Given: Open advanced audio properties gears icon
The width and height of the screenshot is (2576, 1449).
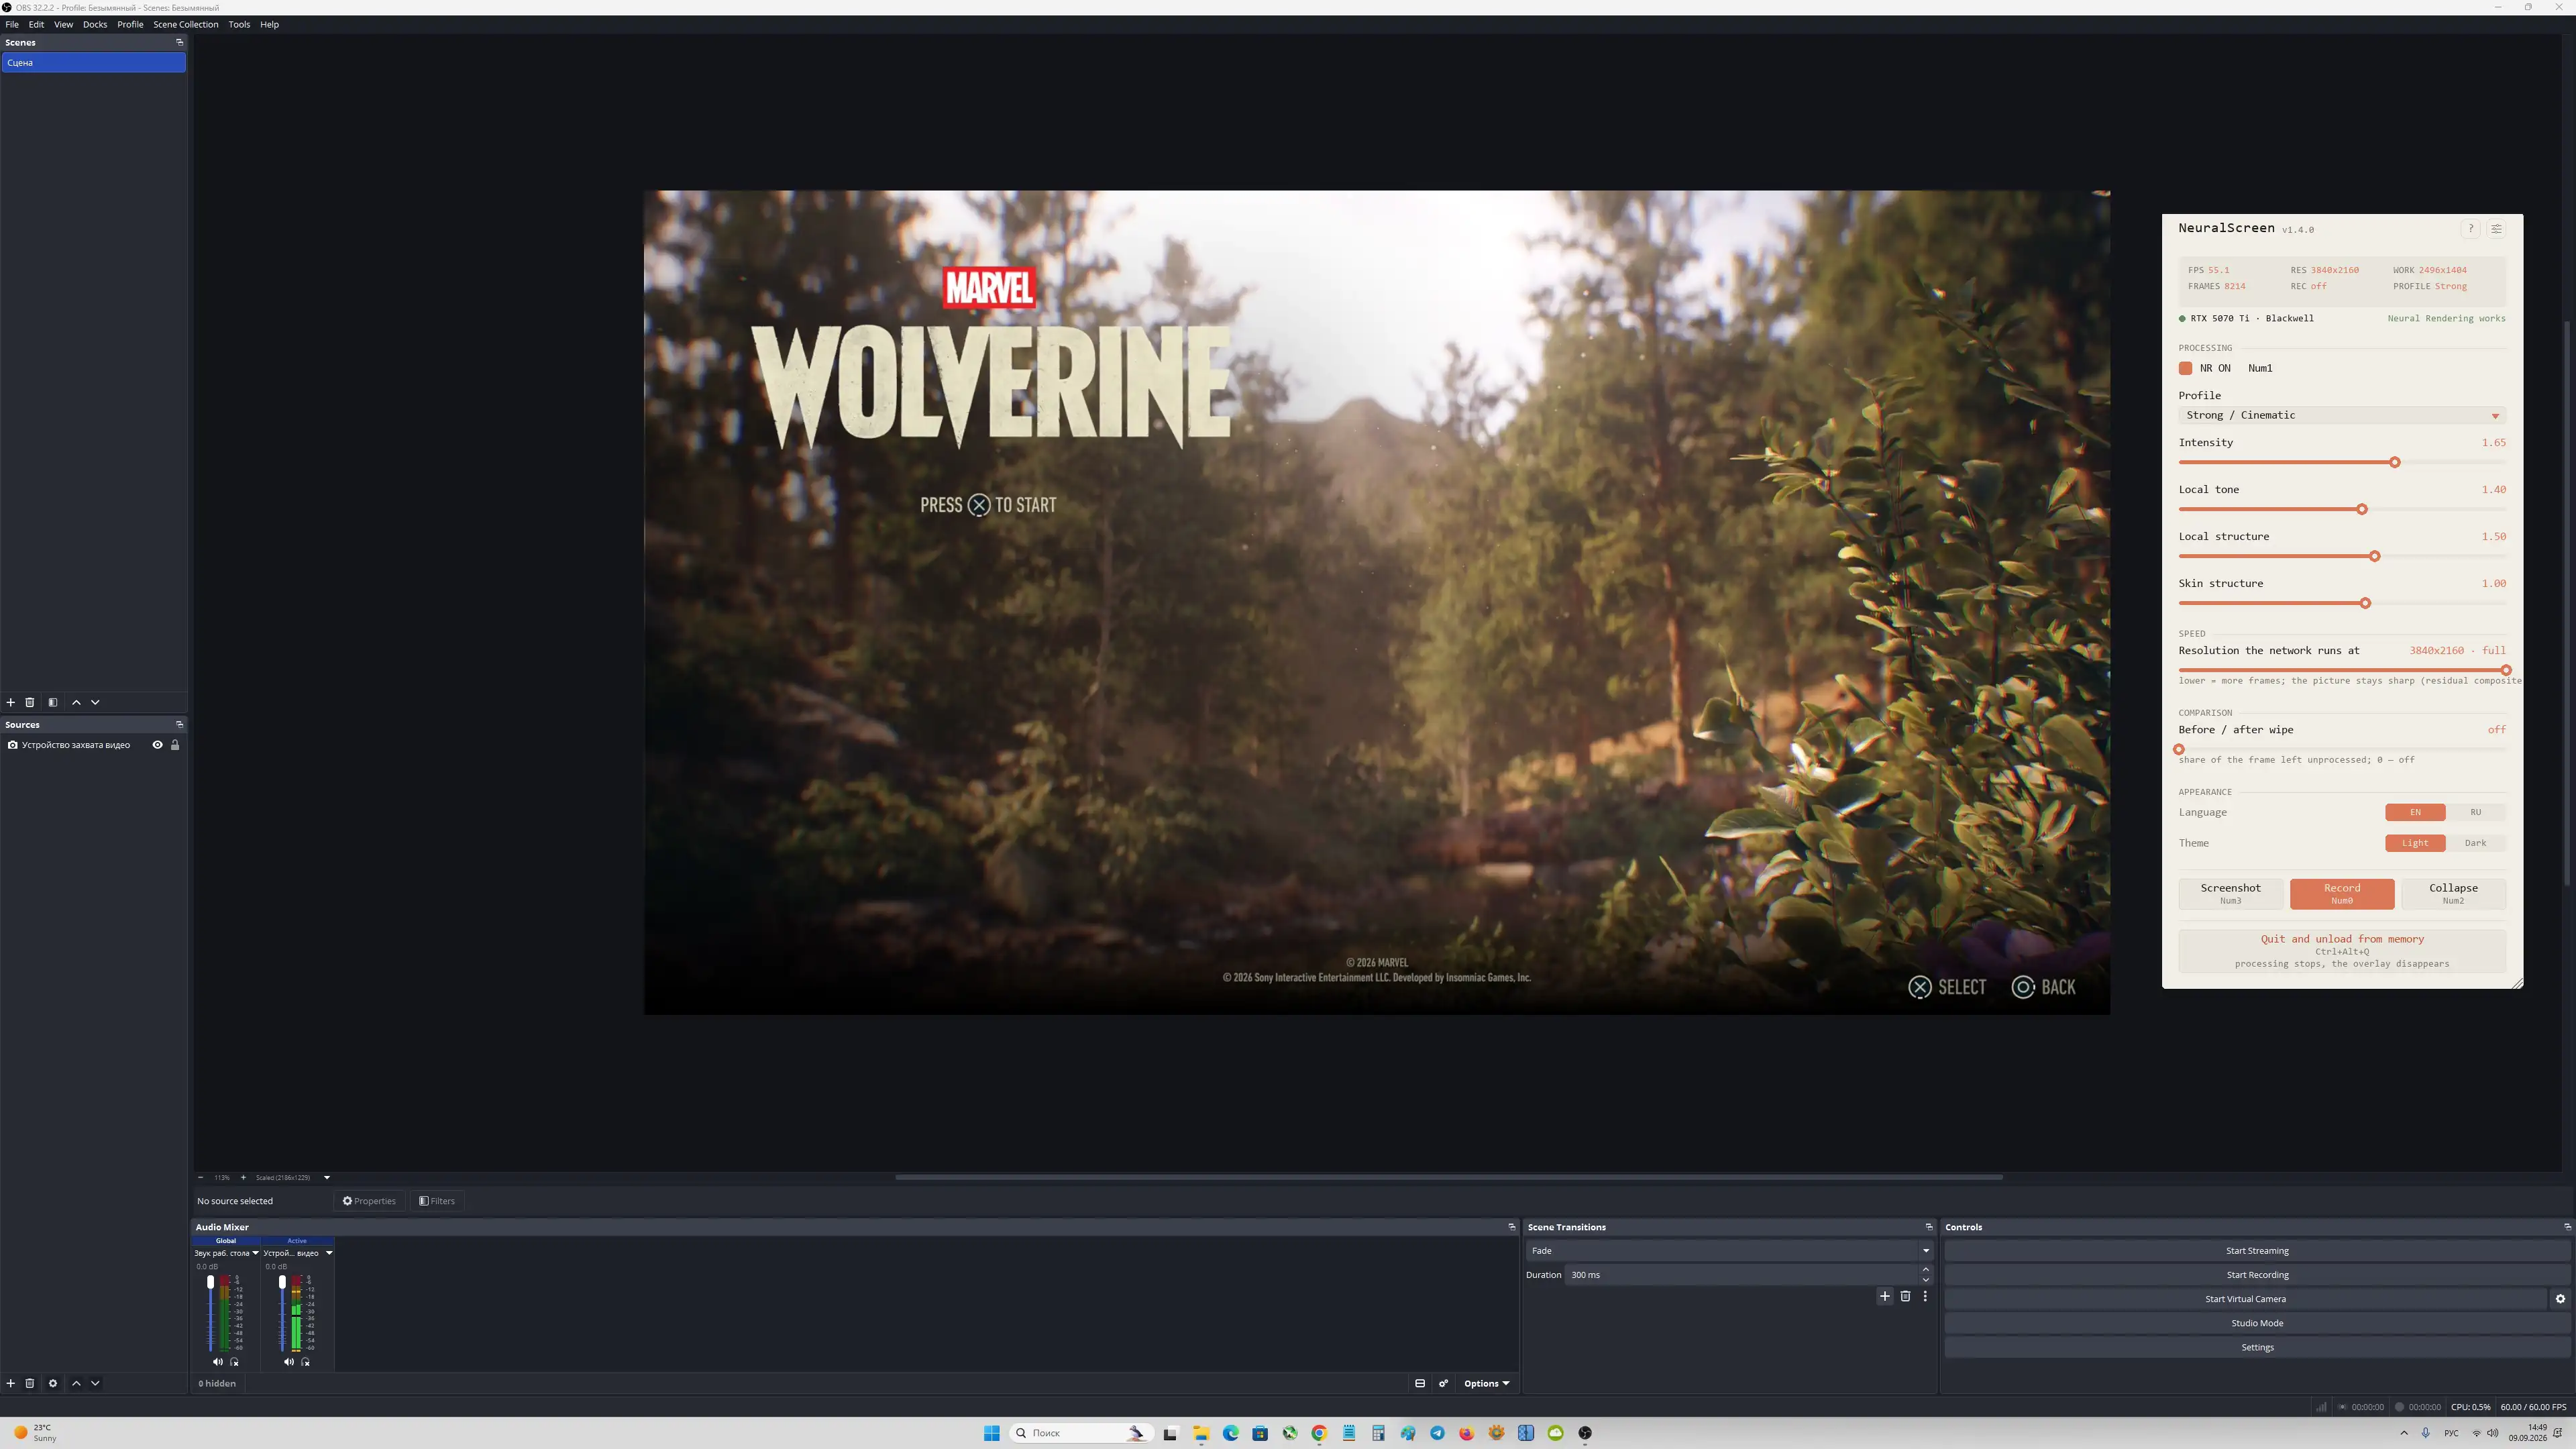Looking at the screenshot, I should (1444, 1383).
